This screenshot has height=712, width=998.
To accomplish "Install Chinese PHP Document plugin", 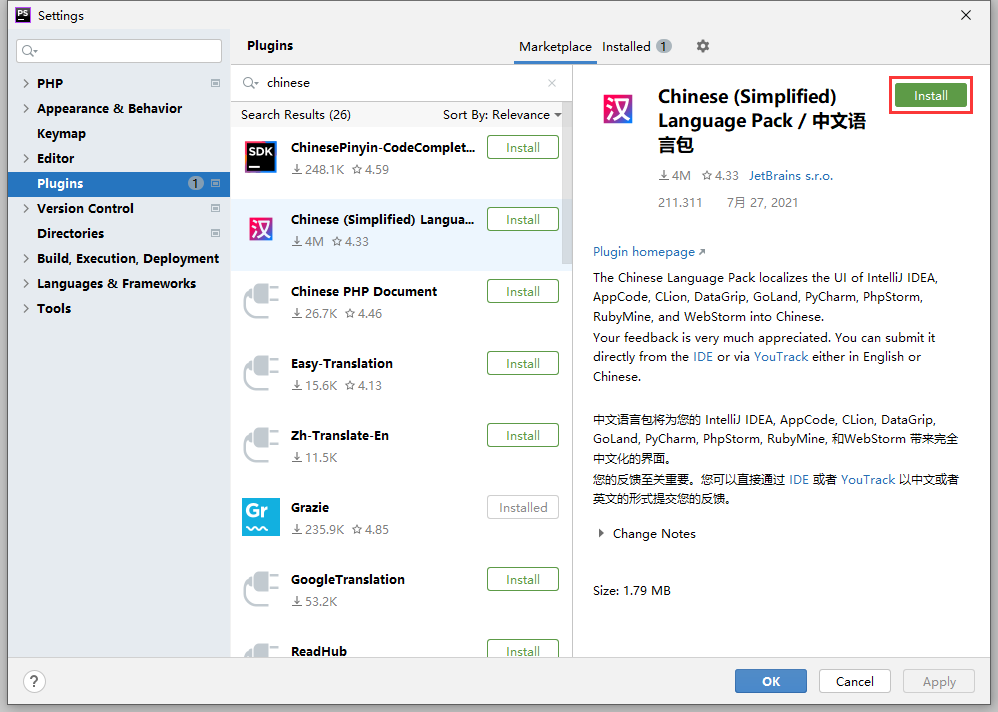I will click(523, 291).
